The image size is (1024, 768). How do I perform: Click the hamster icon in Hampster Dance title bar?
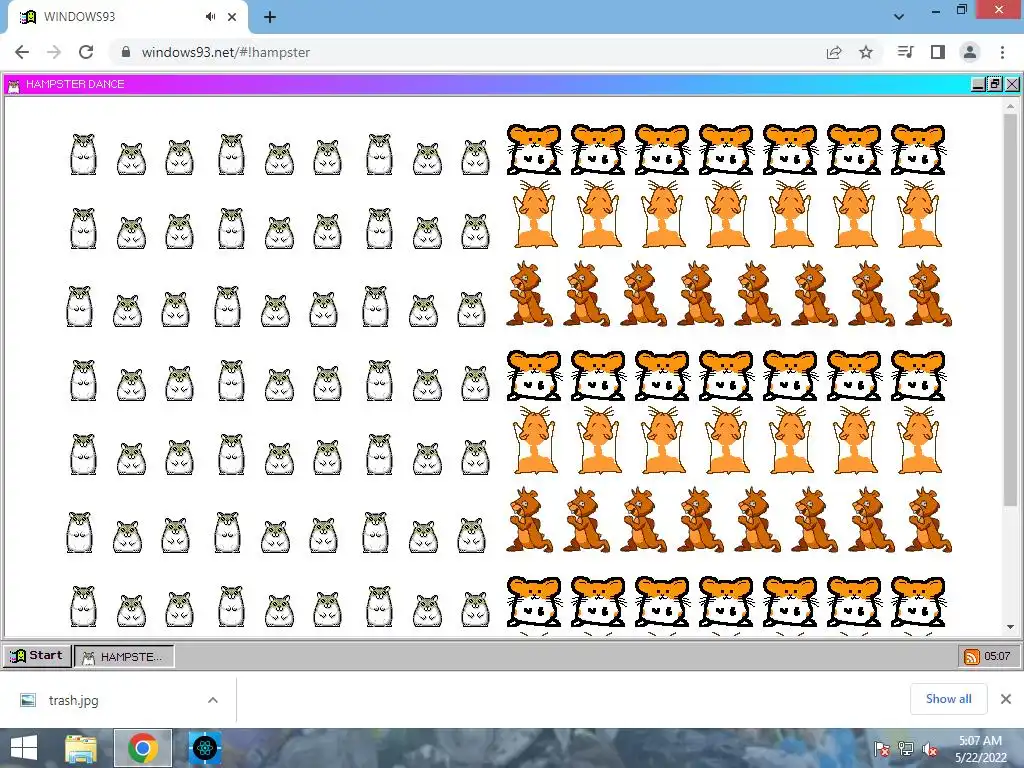pyautogui.click(x=14, y=85)
